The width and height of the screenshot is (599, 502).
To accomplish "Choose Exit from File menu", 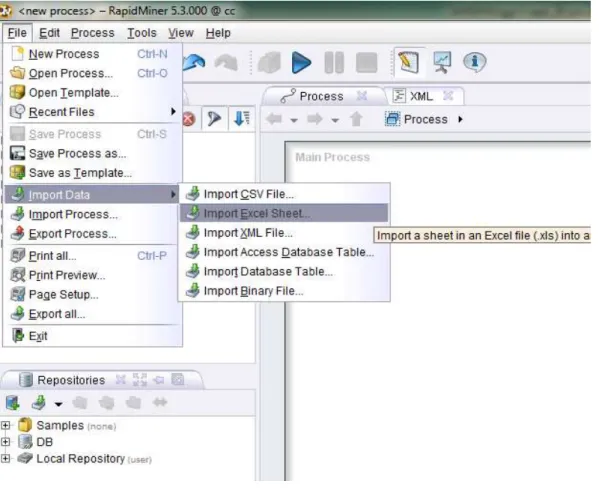I will click(92, 336).
